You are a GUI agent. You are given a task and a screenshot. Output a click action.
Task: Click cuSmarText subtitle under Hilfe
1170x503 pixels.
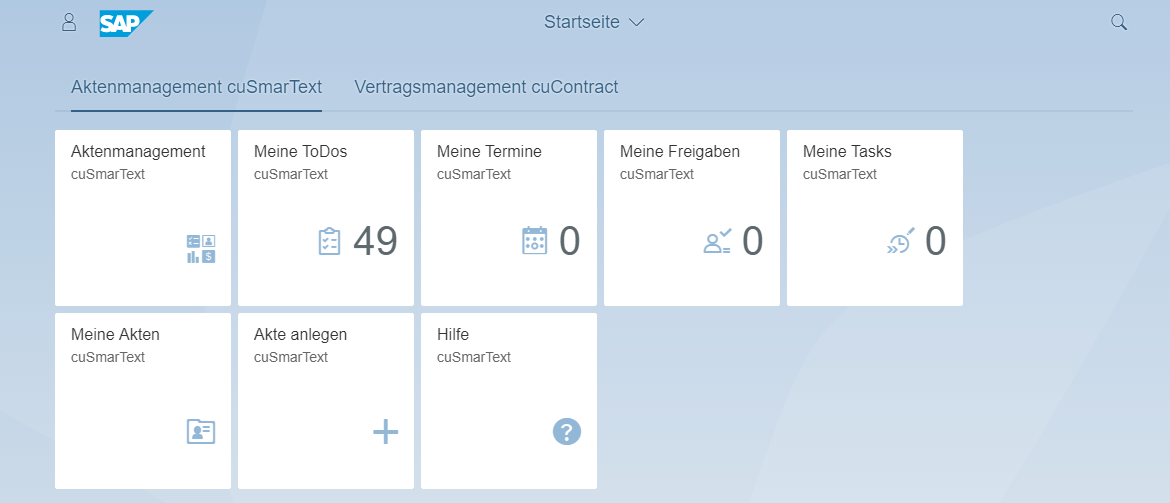pos(474,357)
